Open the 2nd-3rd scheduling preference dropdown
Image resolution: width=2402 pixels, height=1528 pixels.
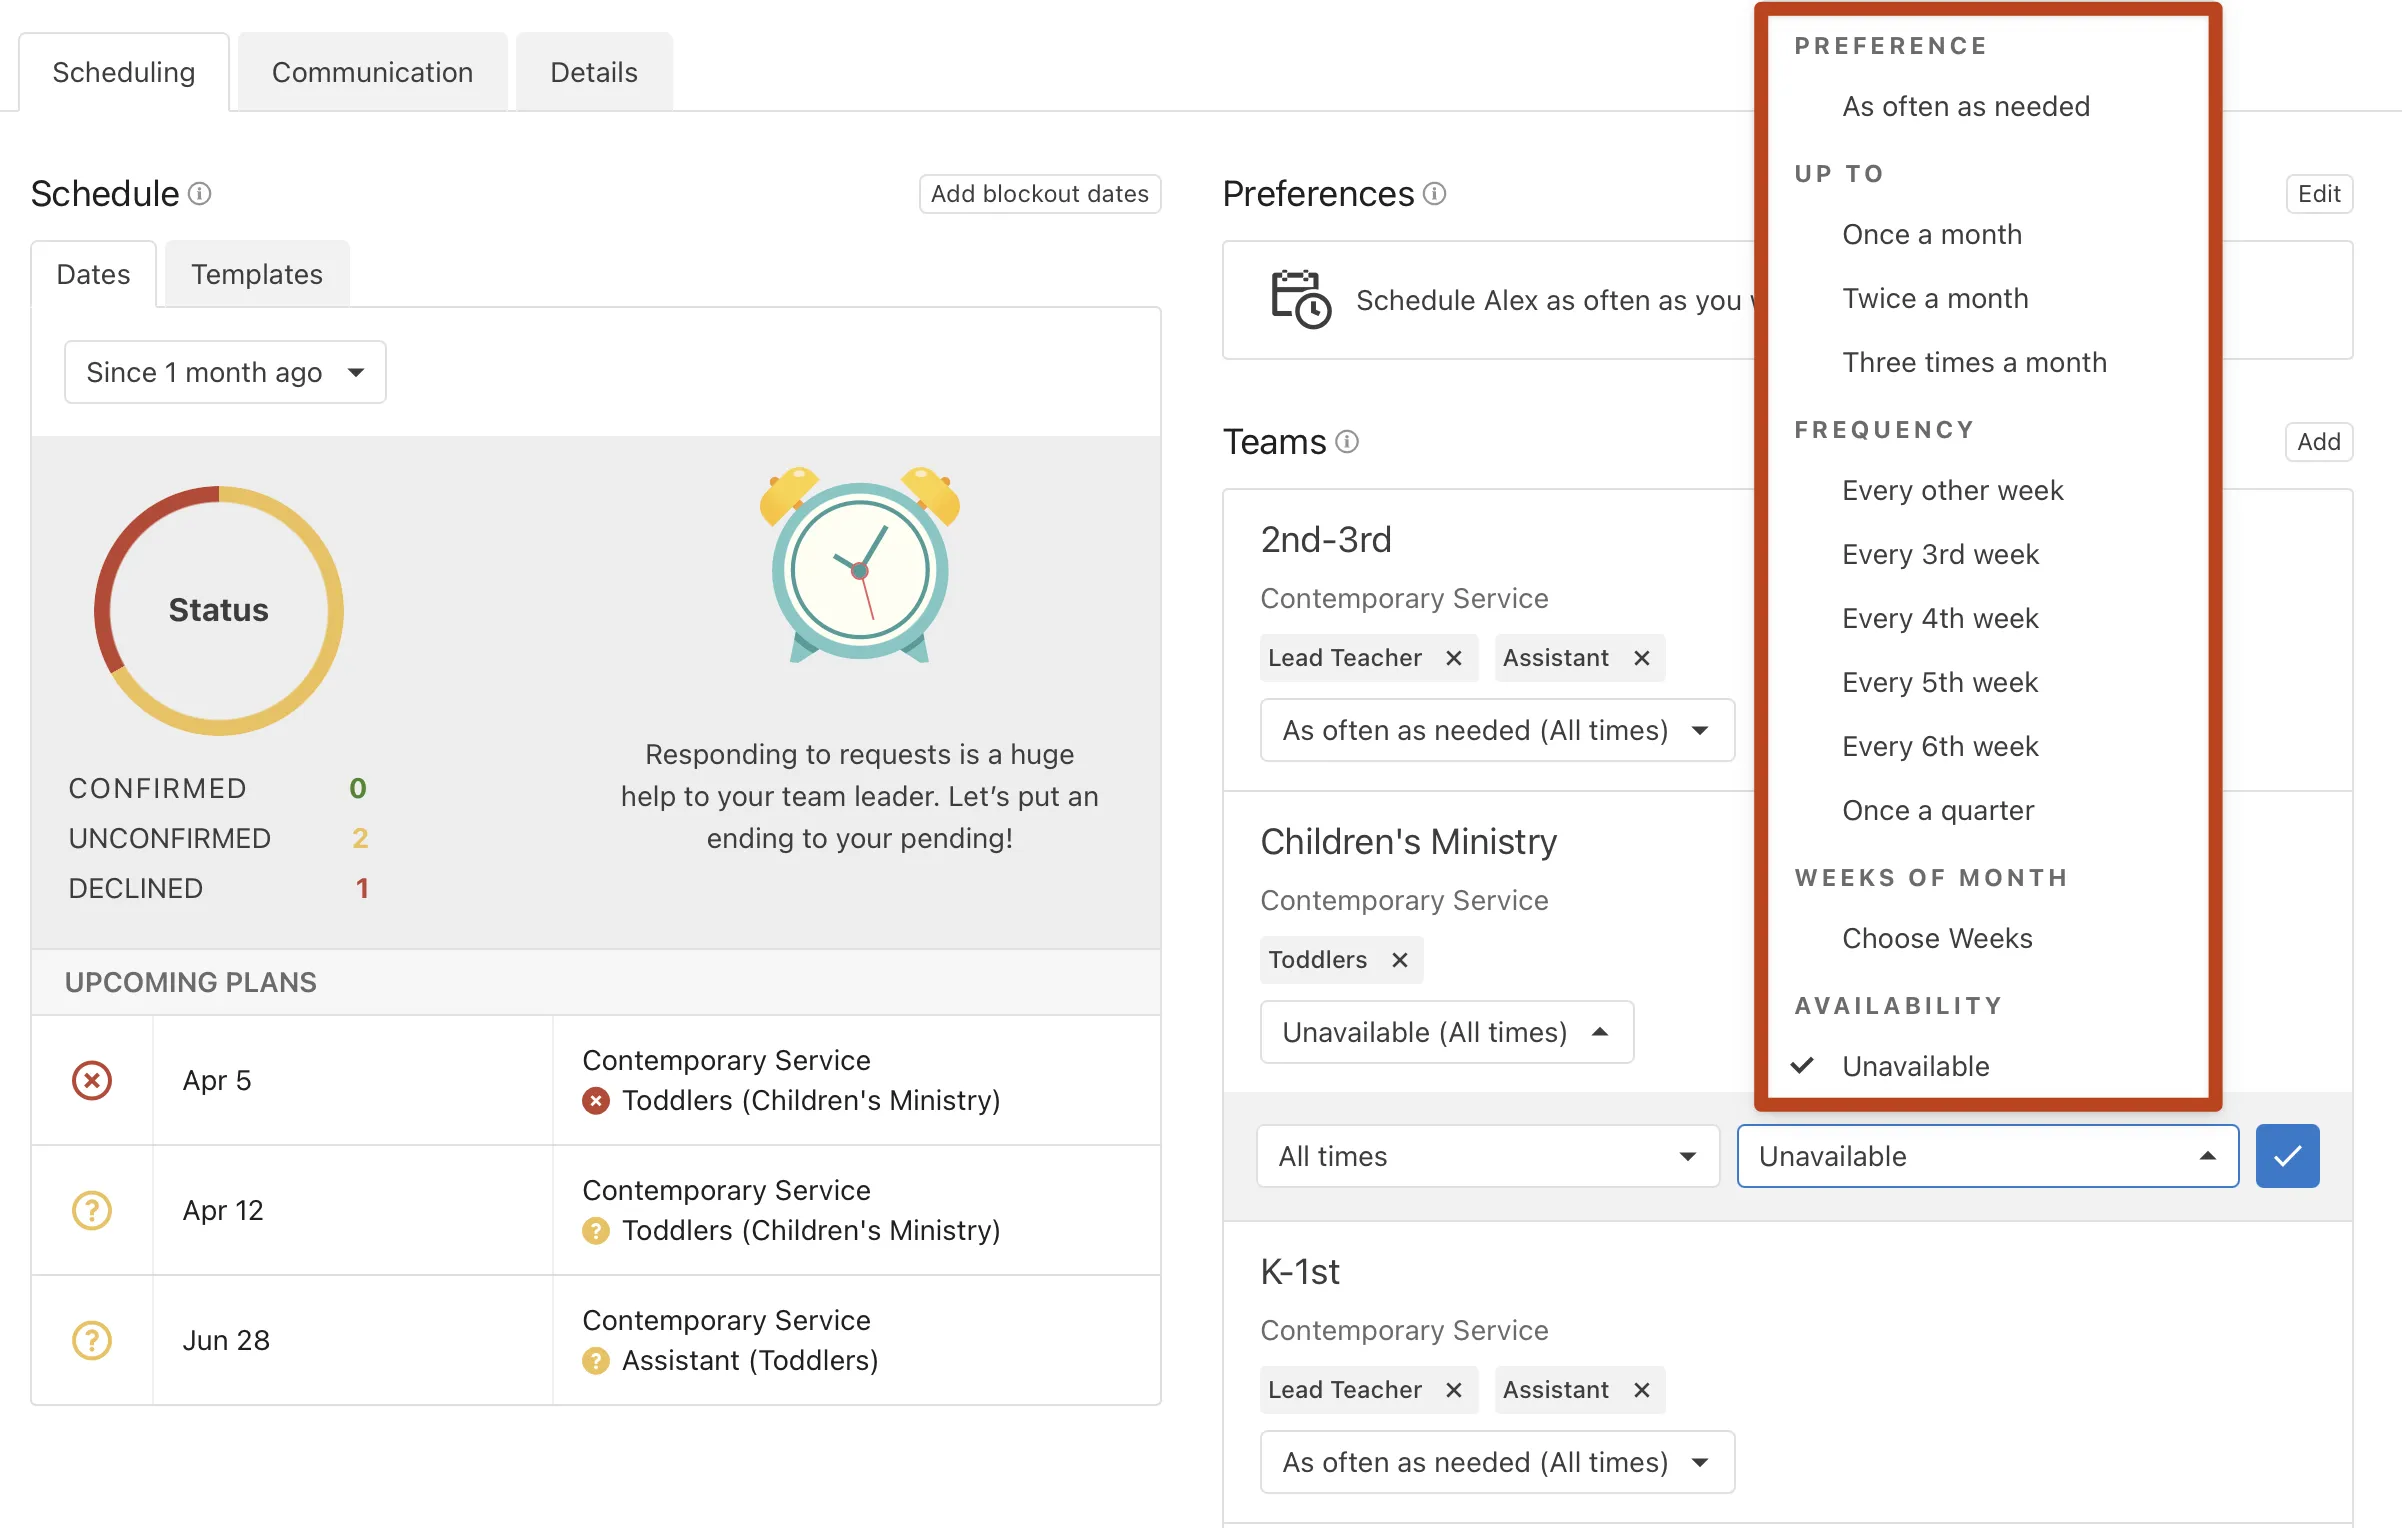pyautogui.click(x=1496, y=730)
